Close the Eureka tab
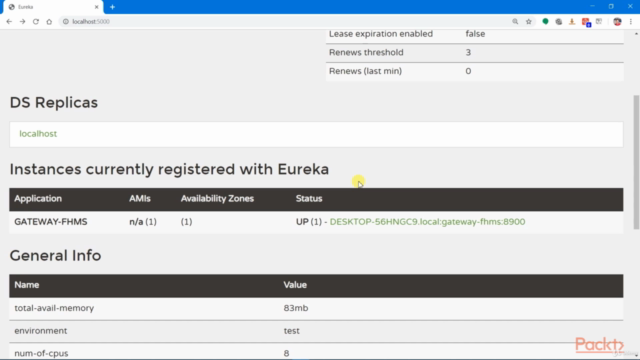The width and height of the screenshot is (640, 360). coord(97,7)
